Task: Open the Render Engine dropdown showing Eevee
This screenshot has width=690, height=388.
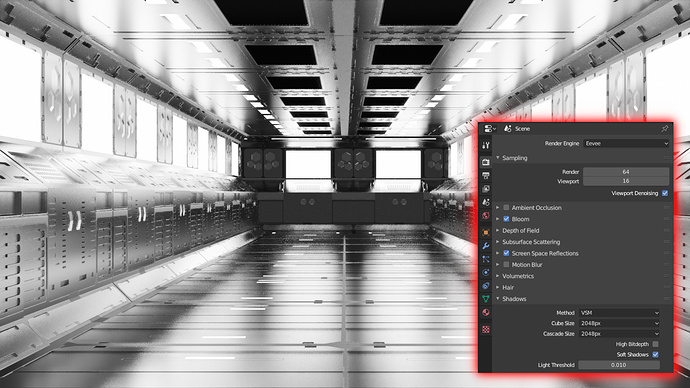Action: [627, 143]
